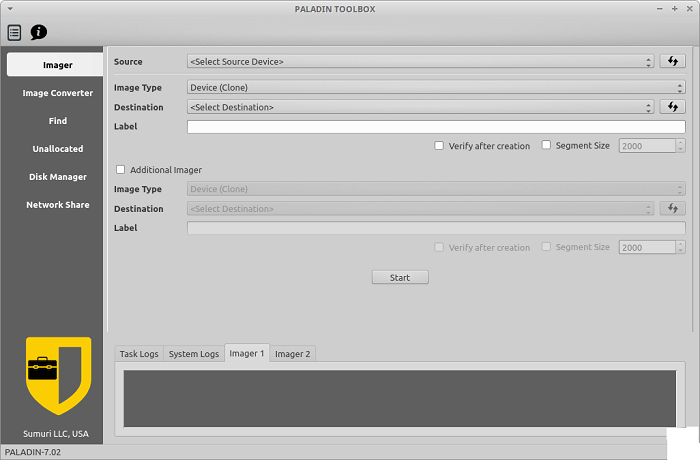Viewport: 700px width, 460px height.
Task: Open the first Select Destination dropdown
Action: coord(420,107)
